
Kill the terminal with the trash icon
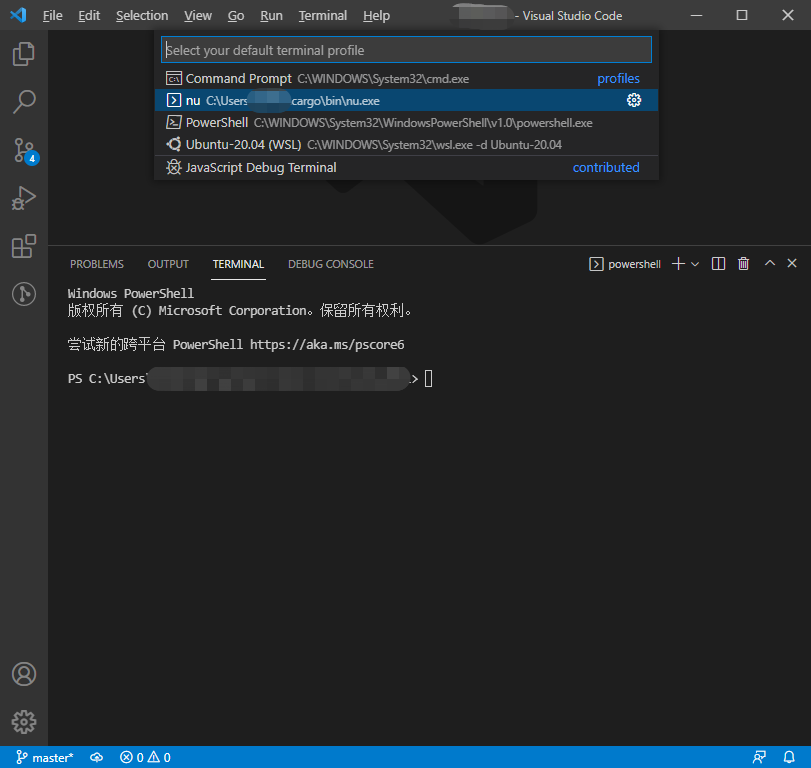743,263
